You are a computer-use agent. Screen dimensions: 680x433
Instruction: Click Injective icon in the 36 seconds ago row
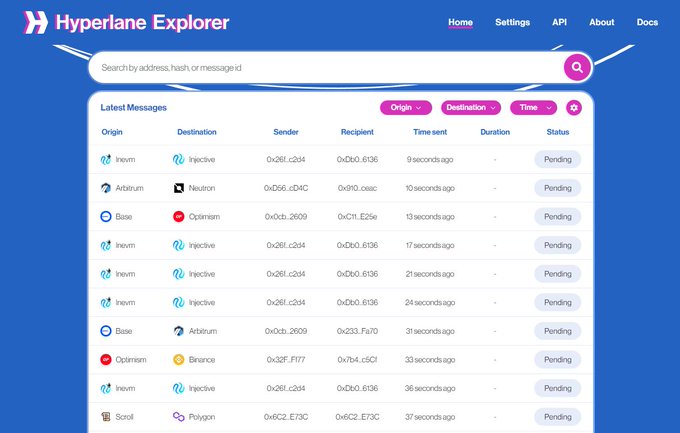pyautogui.click(x=179, y=388)
